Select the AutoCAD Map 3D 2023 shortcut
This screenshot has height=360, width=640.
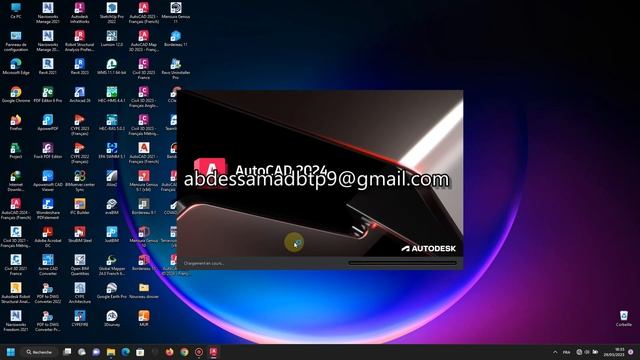coord(144,41)
